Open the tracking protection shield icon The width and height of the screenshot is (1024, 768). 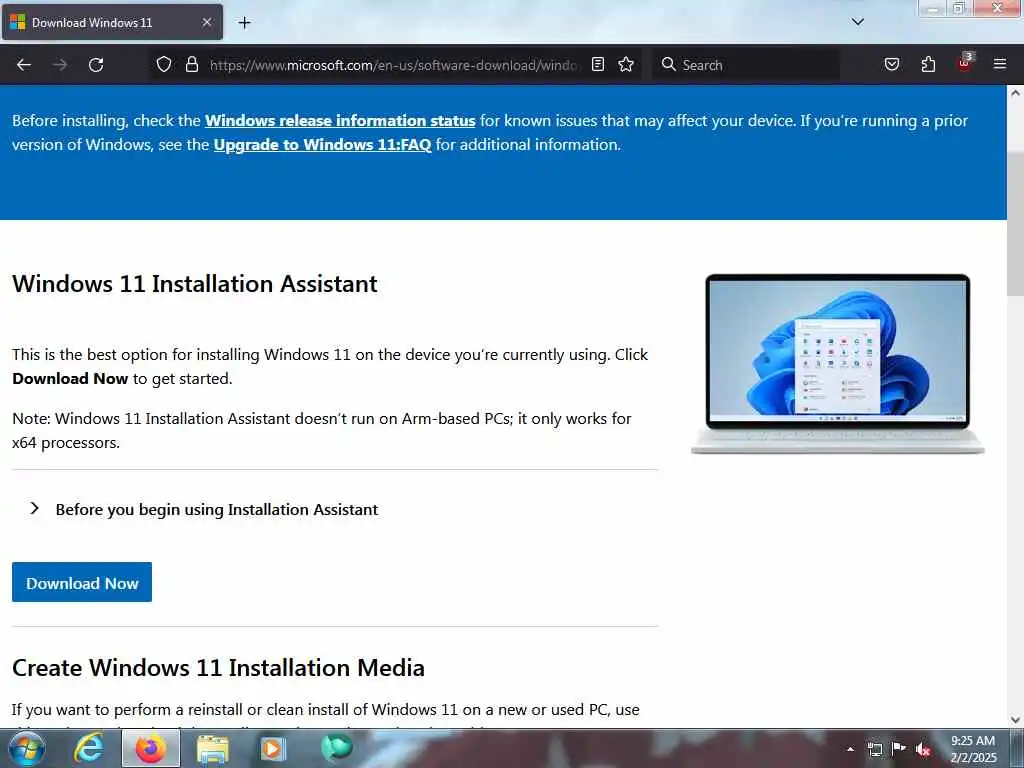pos(164,64)
